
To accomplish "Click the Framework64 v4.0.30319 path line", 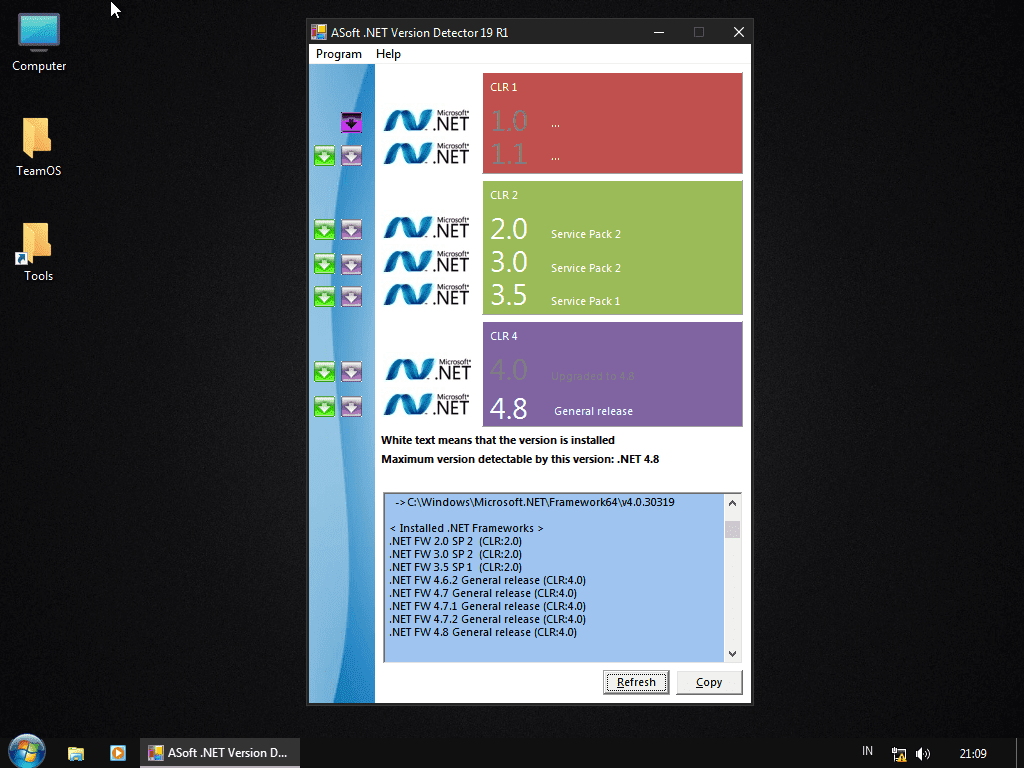I will 535,502.
